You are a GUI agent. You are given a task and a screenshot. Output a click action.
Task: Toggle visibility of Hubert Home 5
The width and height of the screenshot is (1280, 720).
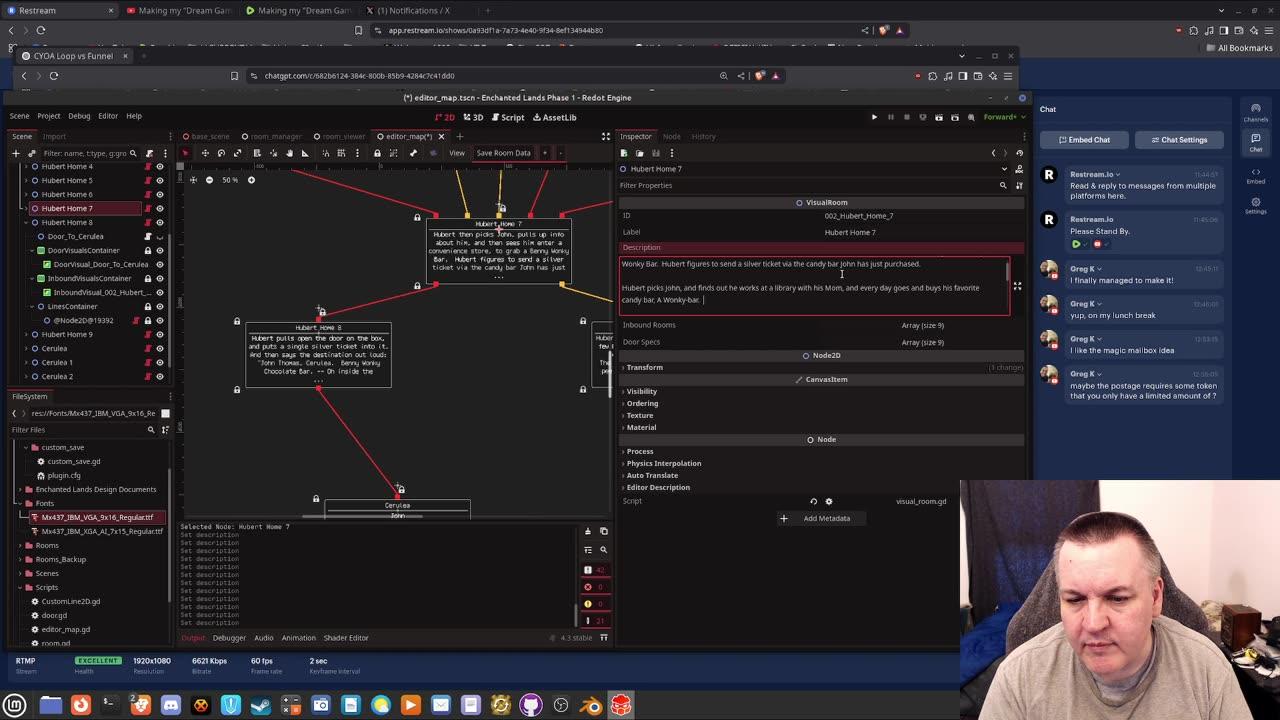(x=160, y=180)
